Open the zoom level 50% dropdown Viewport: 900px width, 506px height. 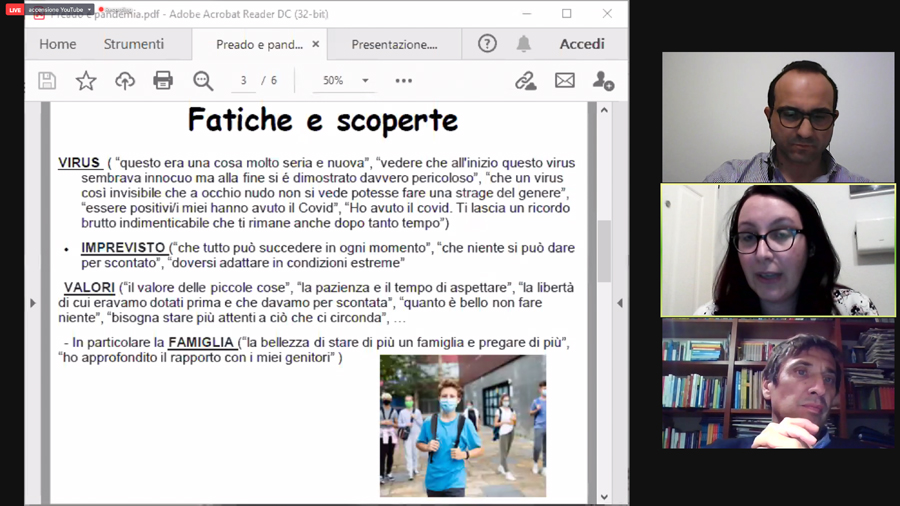click(x=343, y=81)
